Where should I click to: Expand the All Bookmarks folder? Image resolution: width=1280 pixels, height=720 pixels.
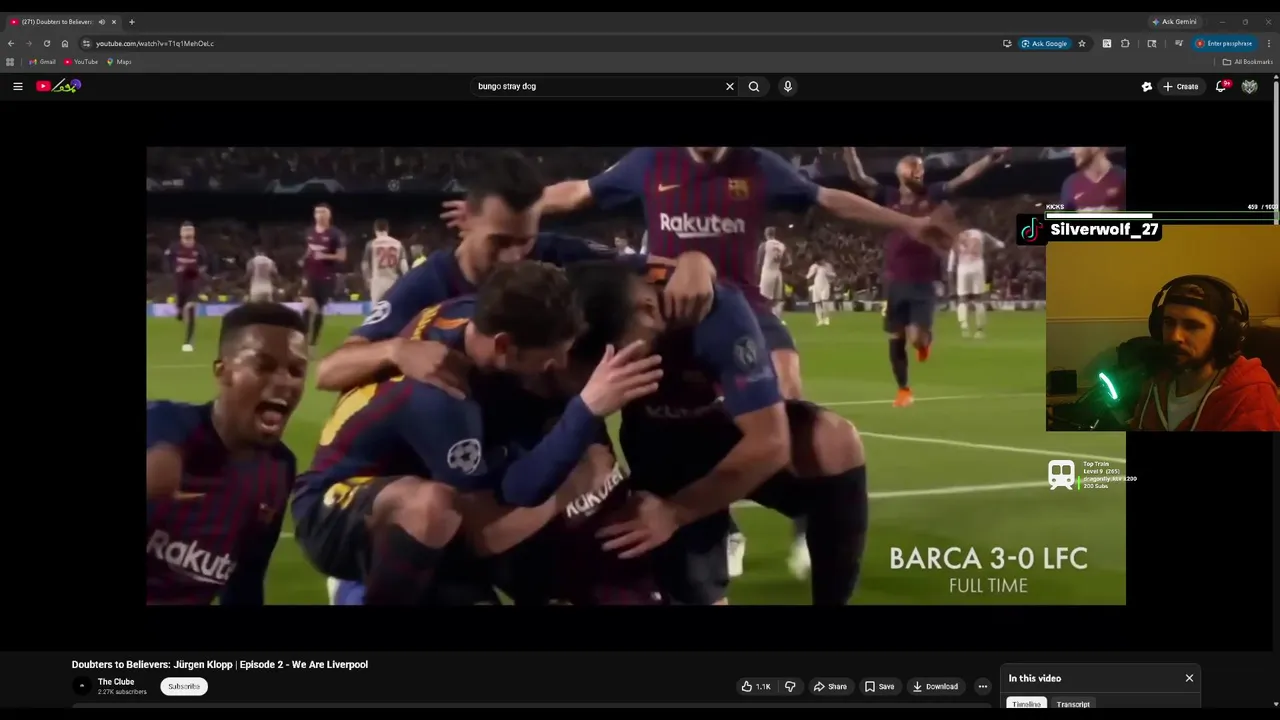point(1247,62)
